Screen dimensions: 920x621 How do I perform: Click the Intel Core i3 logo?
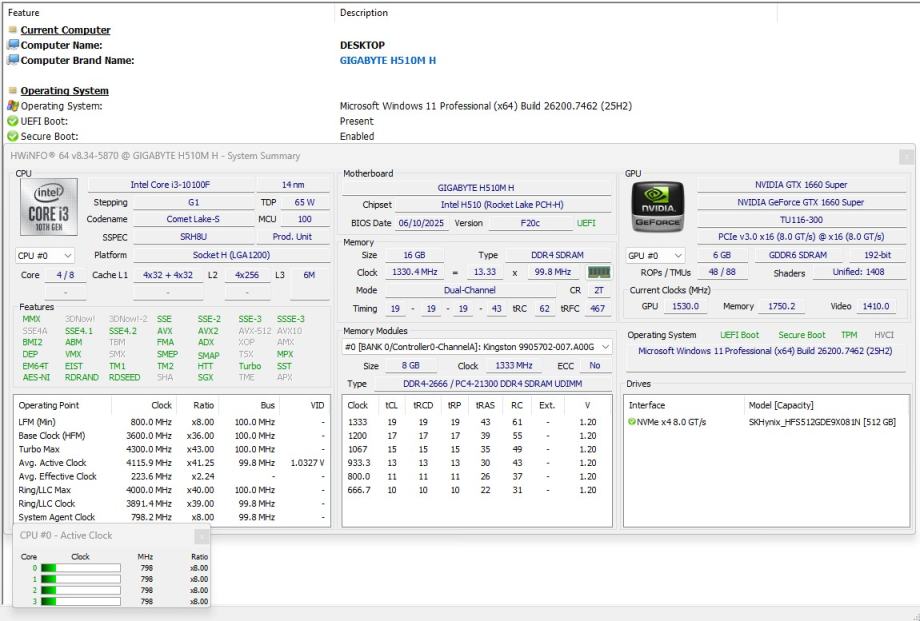point(49,207)
